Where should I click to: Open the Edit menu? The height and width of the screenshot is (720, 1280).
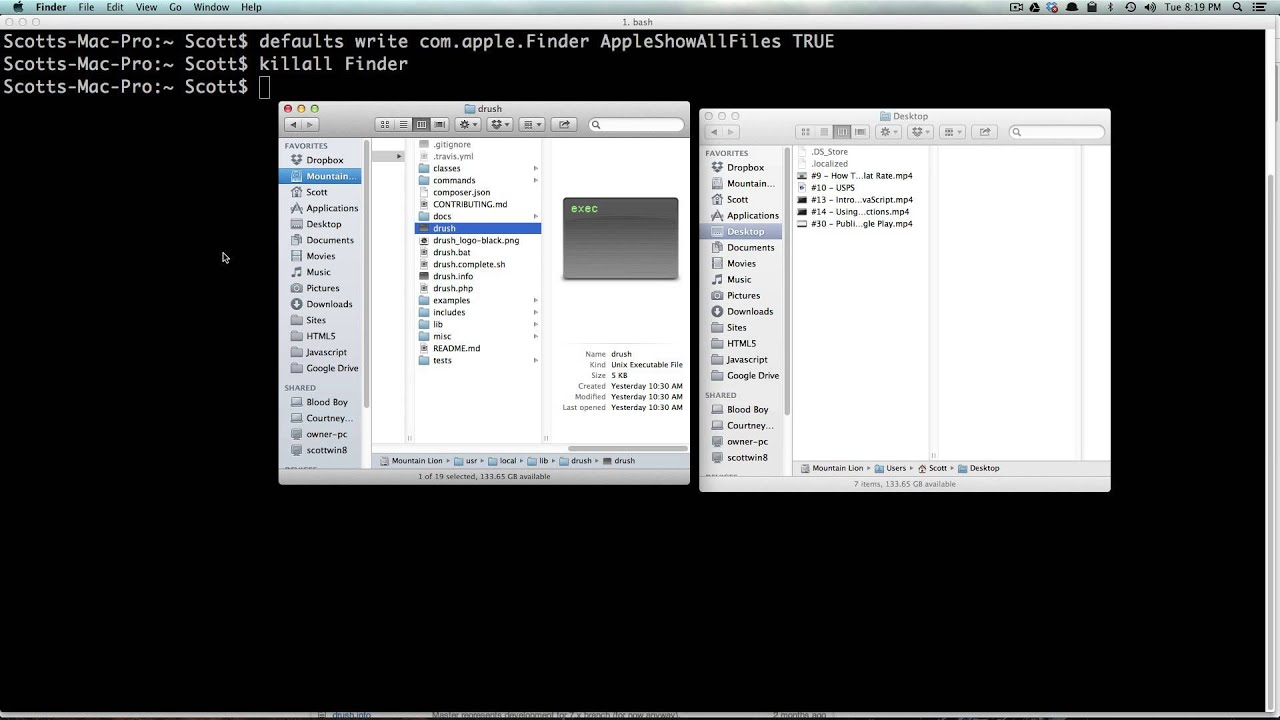coord(115,7)
